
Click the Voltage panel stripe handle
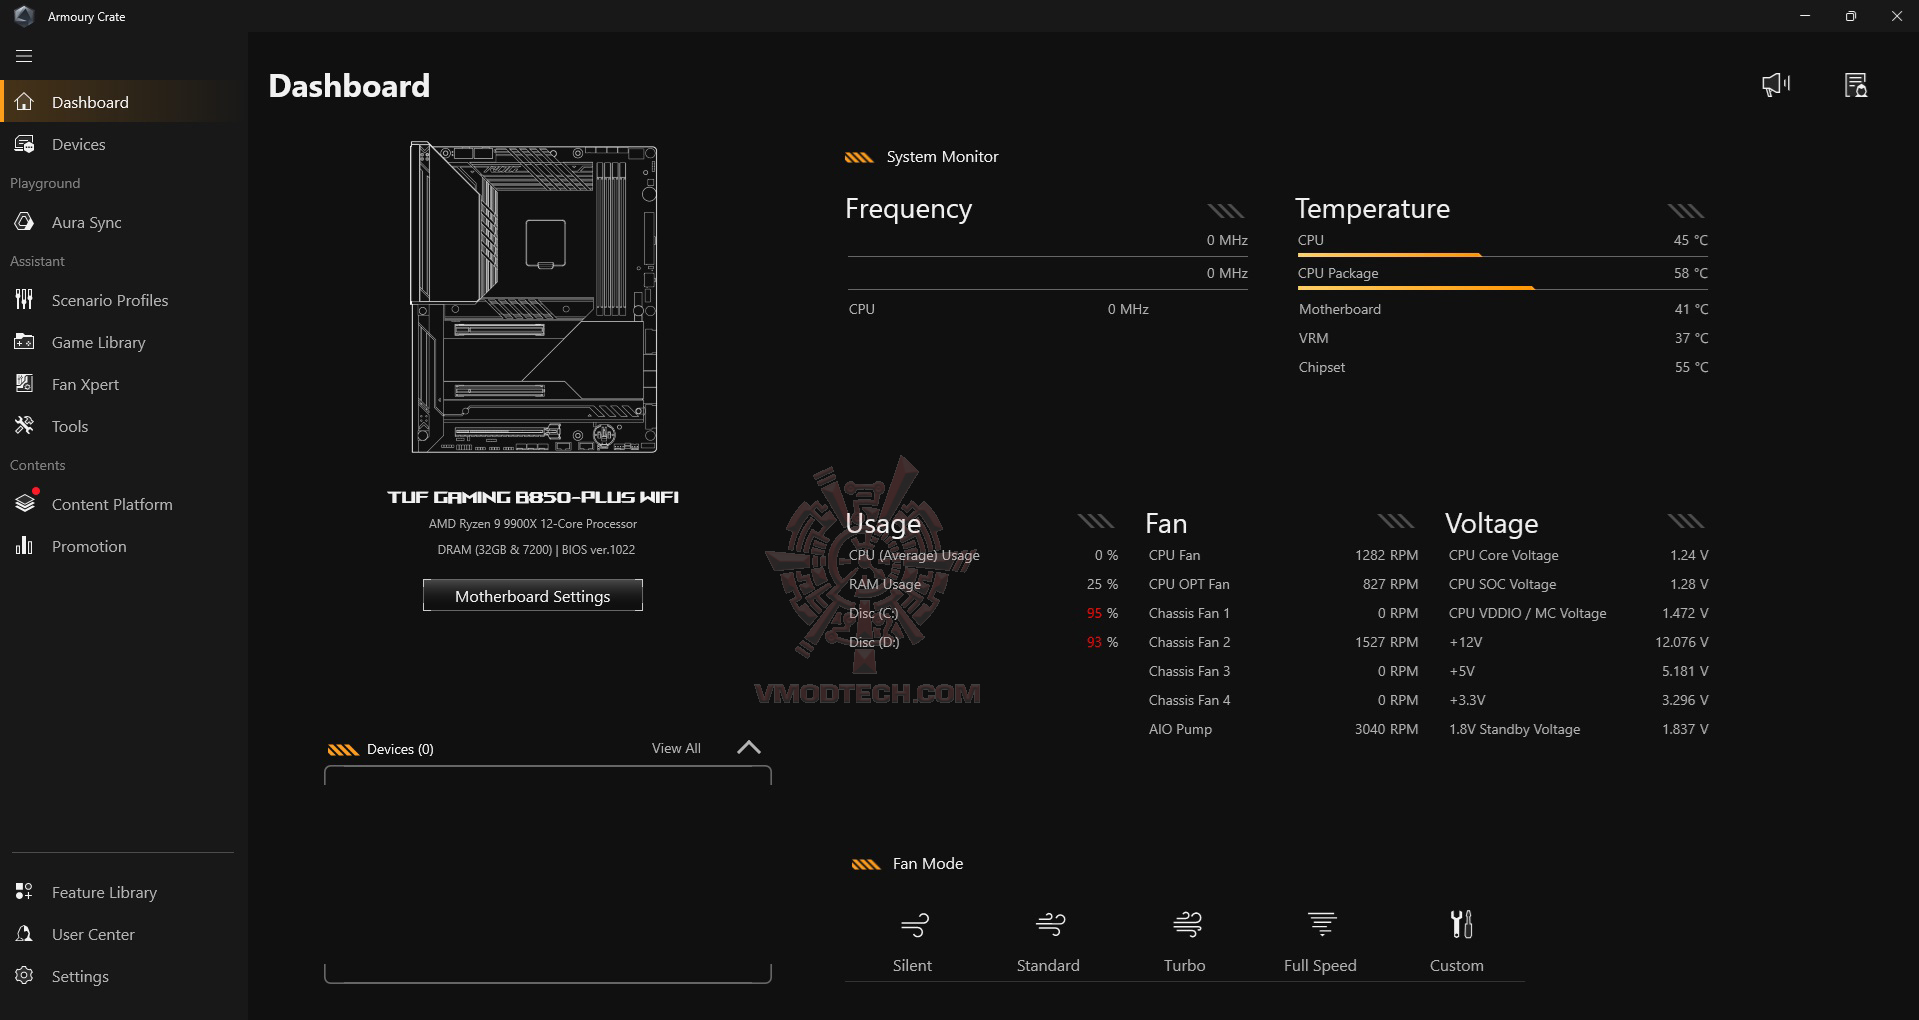(x=1686, y=521)
